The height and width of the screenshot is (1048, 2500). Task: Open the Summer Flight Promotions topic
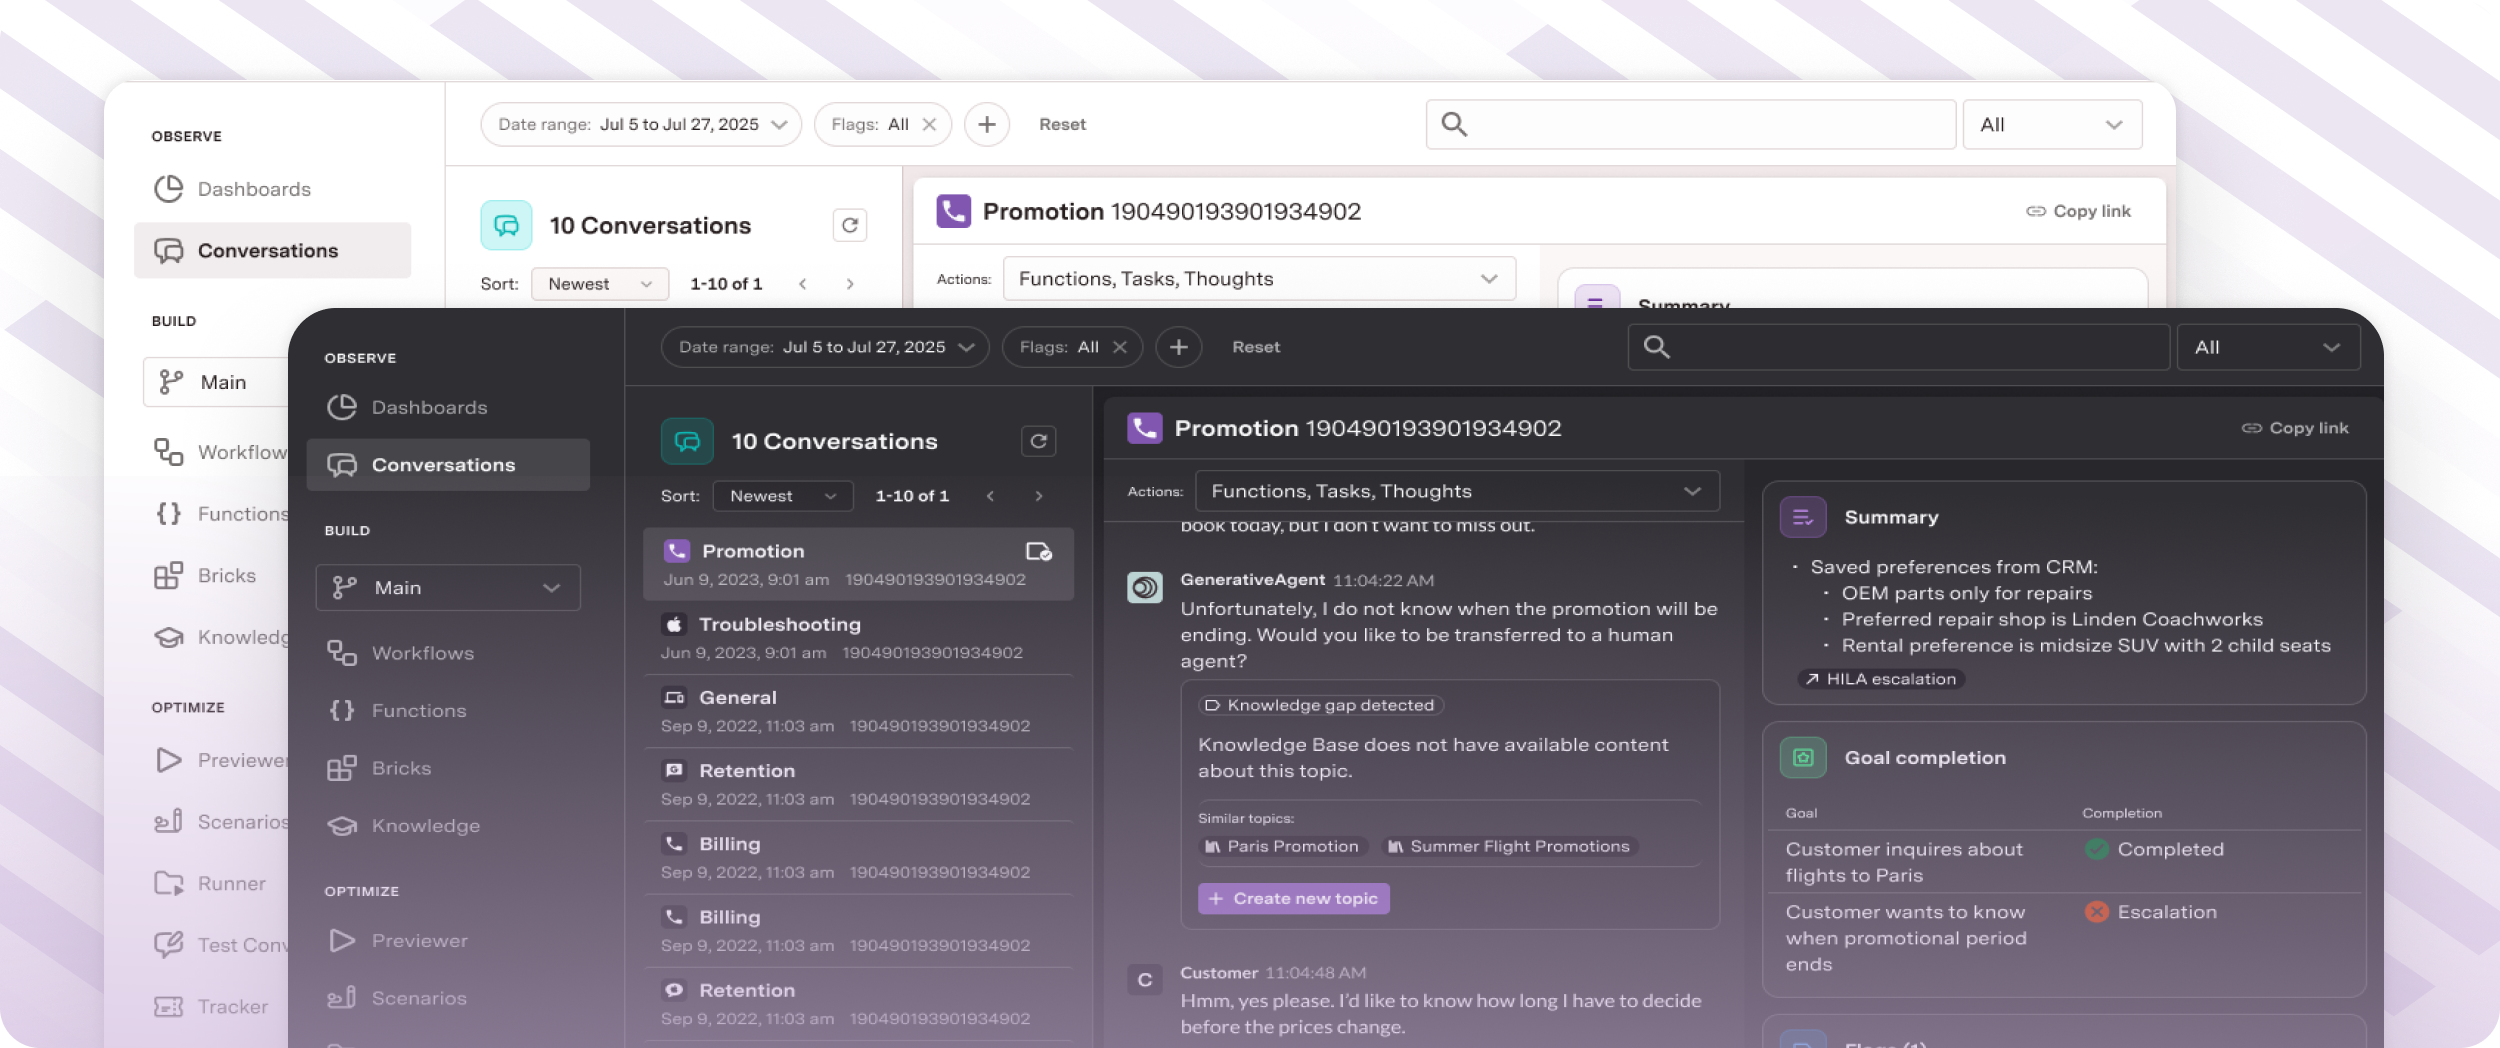pyautogui.click(x=1510, y=846)
